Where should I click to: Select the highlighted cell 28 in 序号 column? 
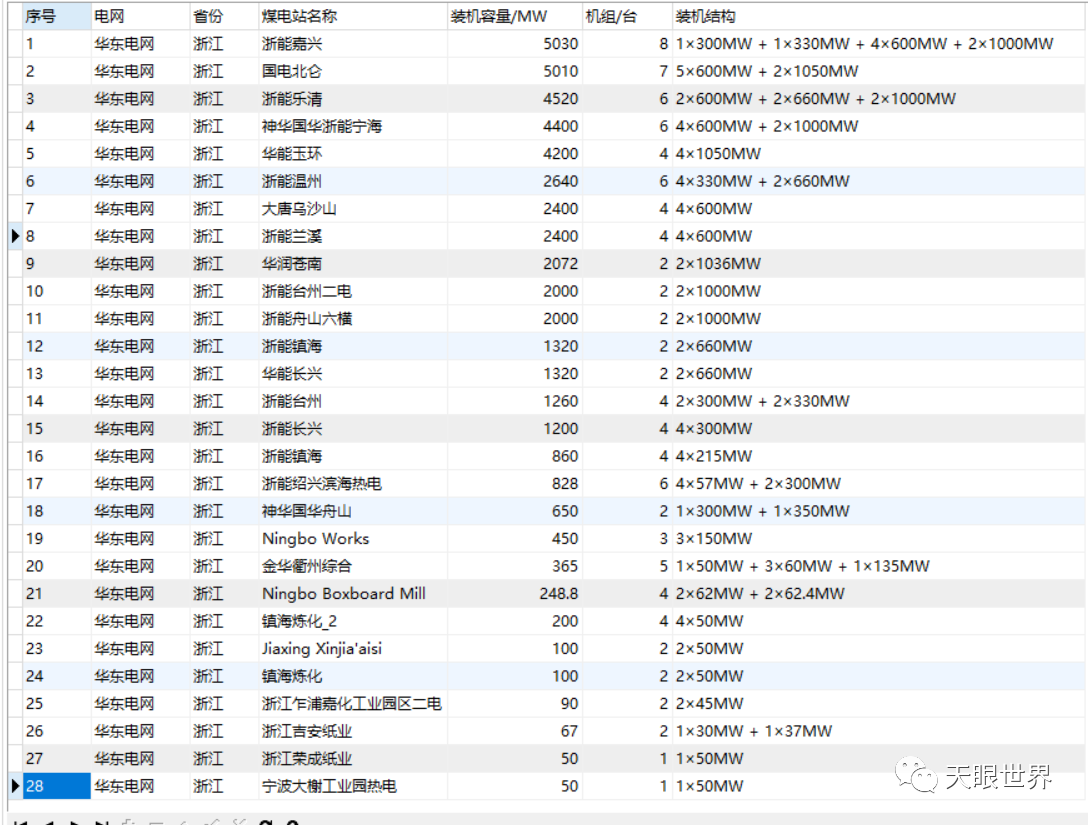point(56,786)
